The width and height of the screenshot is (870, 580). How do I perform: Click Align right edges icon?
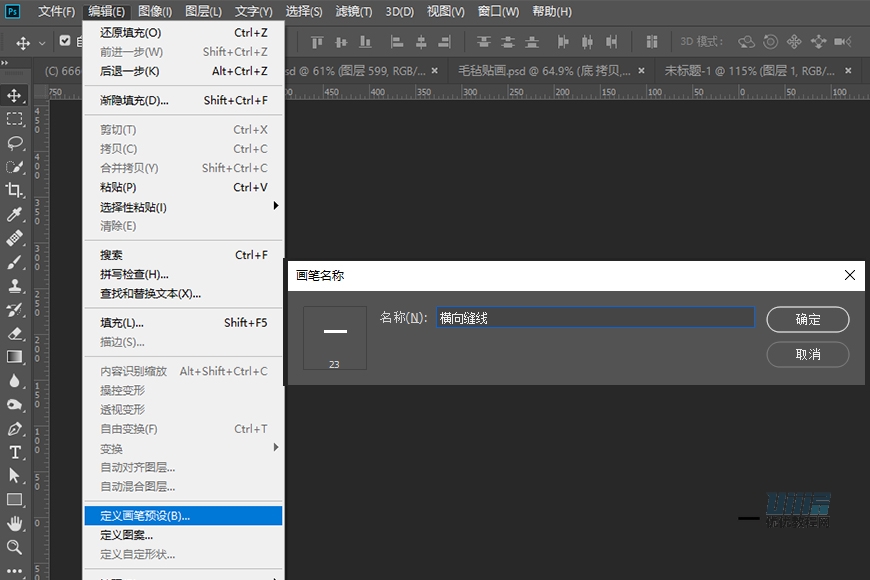[444, 42]
